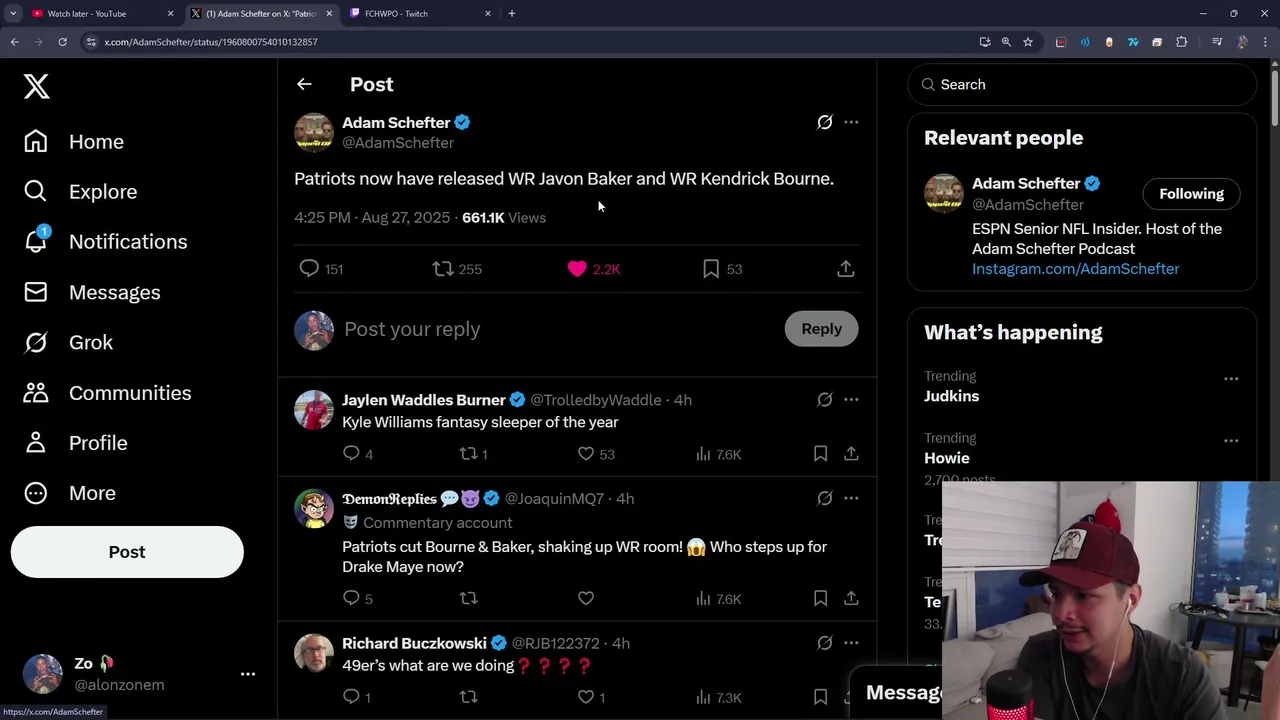
Task: Switch to Watch later YouTube tab
Action: 100,14
